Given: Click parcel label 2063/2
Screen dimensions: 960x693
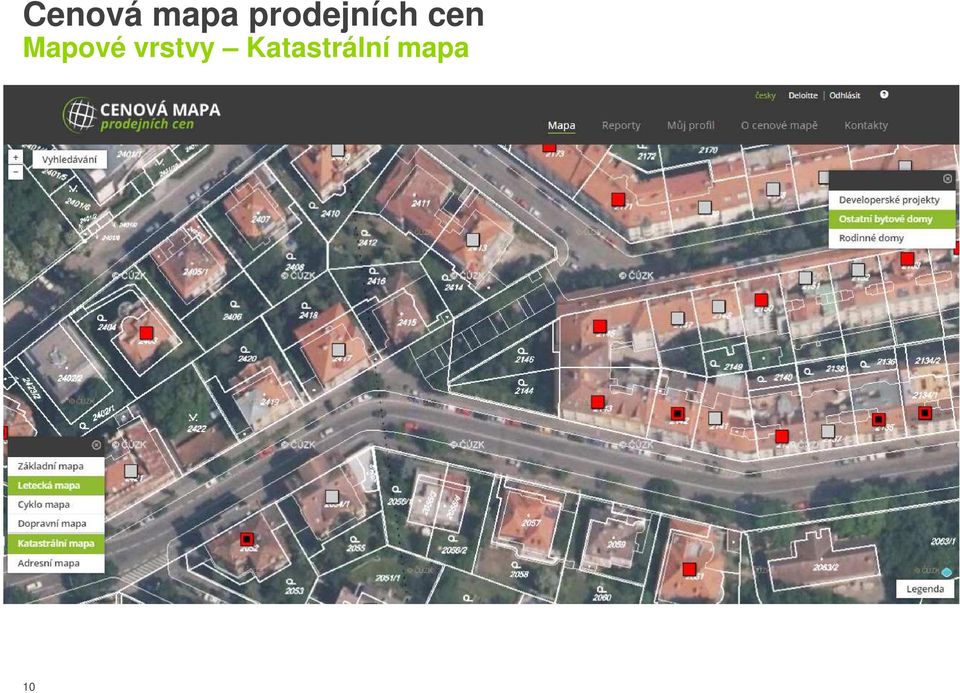Looking at the screenshot, I should 825,567.
